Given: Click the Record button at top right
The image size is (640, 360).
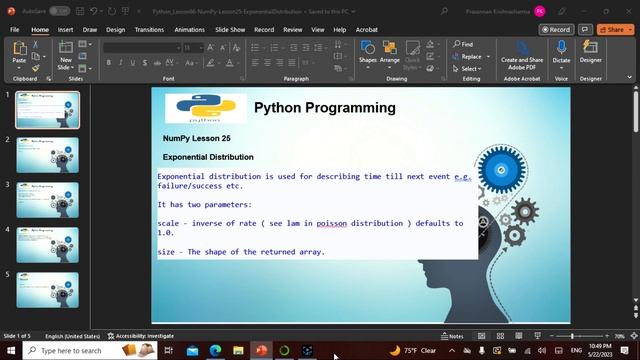Looking at the screenshot, I should click(556, 29).
